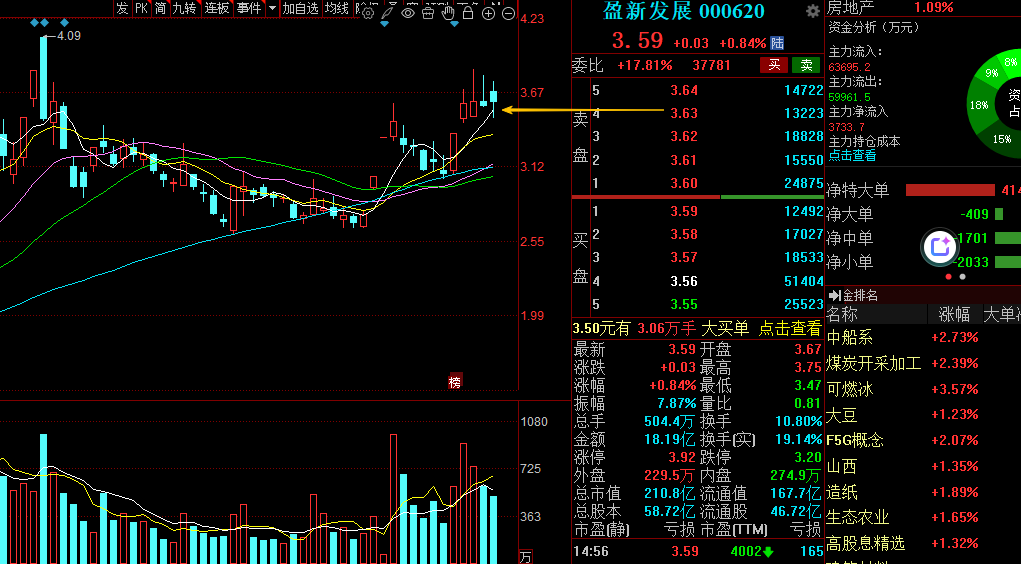The image size is (1021, 564).
Task: Zoom in with the plus icon
Action: pyautogui.click(x=488, y=13)
